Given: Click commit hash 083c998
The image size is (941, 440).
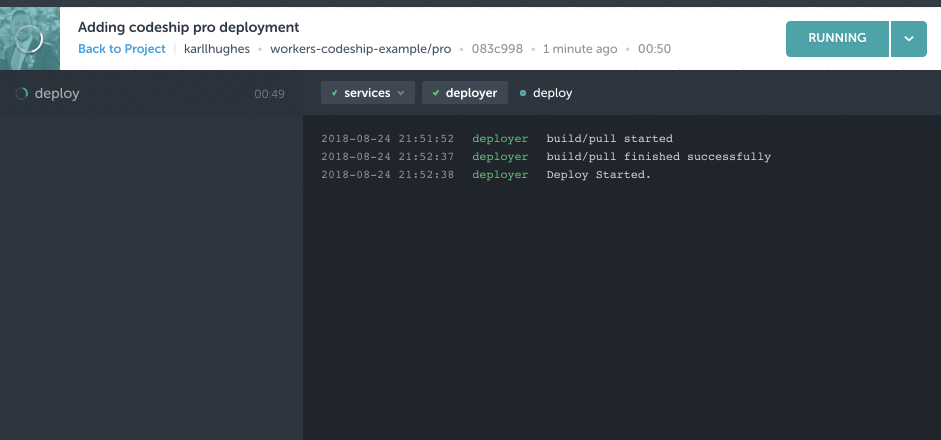Looking at the screenshot, I should pos(497,49).
